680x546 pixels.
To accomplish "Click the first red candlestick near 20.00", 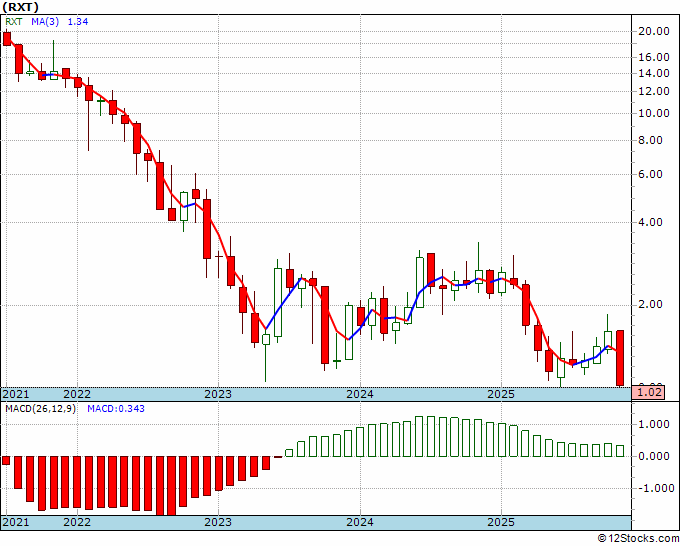I will 7,39.
